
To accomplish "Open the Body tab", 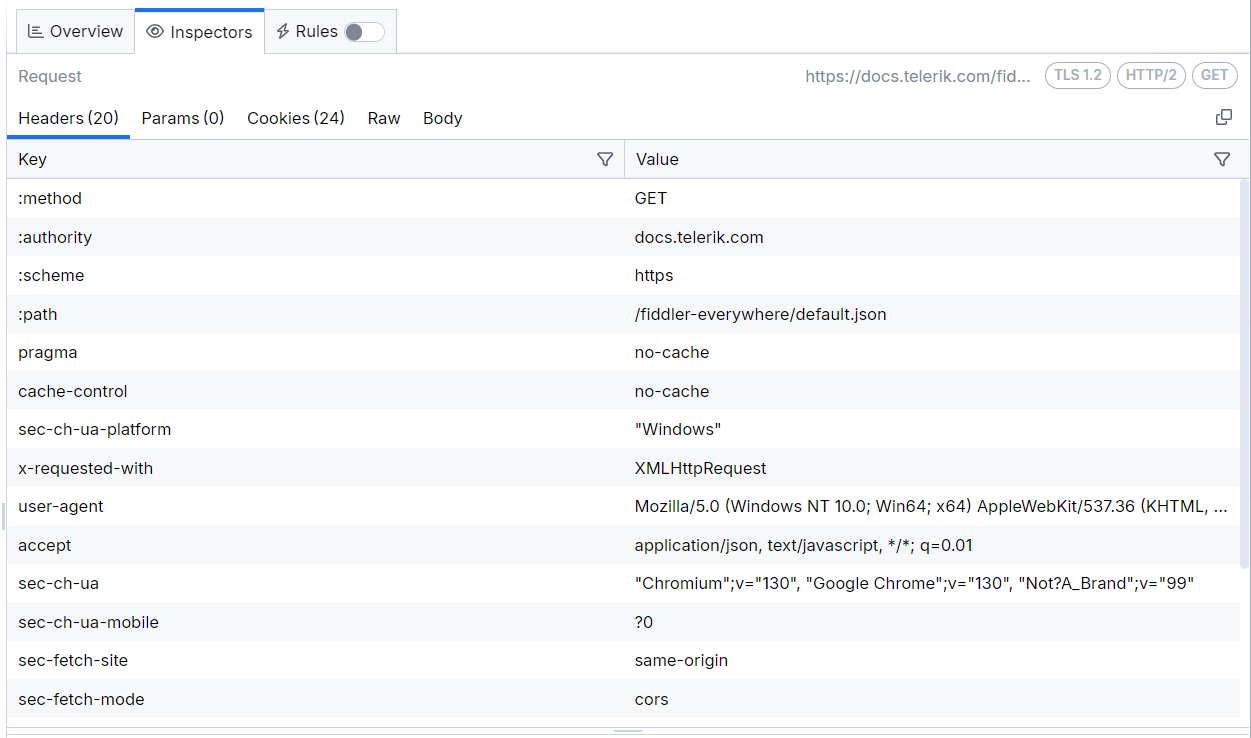I will pyautogui.click(x=443, y=118).
